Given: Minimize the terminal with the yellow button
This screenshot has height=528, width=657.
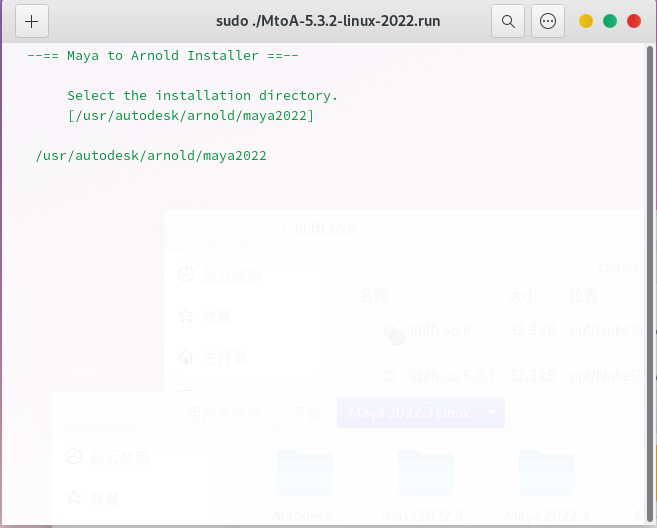Looking at the screenshot, I should pyautogui.click(x=586, y=21).
